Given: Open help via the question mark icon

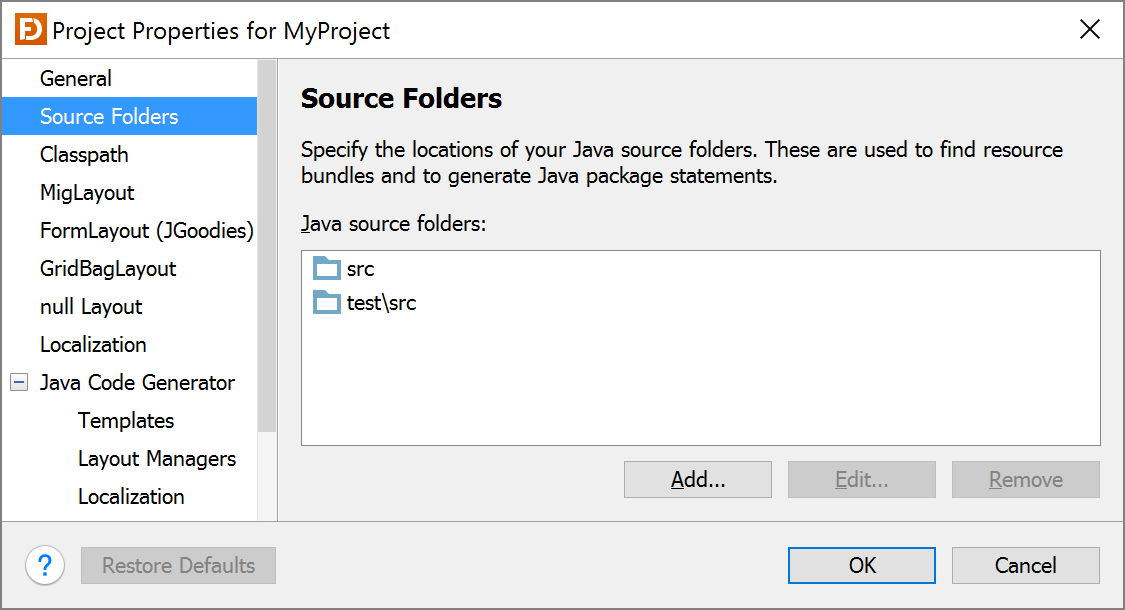Looking at the screenshot, I should point(44,565).
